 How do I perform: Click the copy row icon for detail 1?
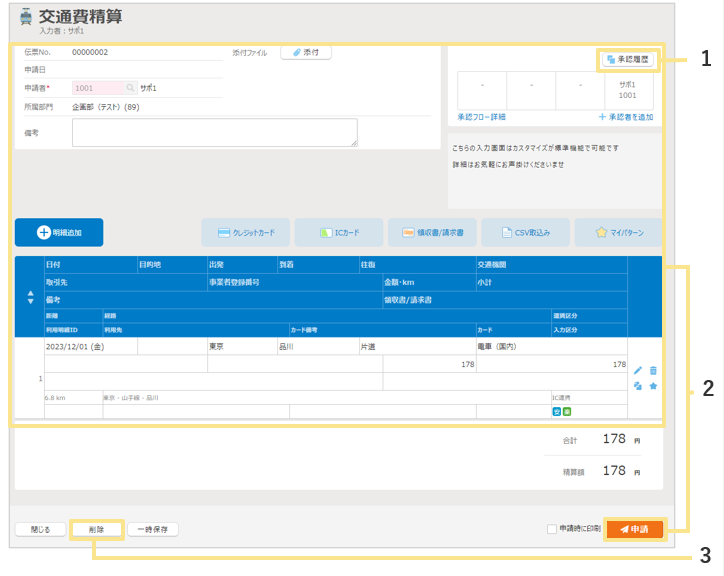[638, 386]
